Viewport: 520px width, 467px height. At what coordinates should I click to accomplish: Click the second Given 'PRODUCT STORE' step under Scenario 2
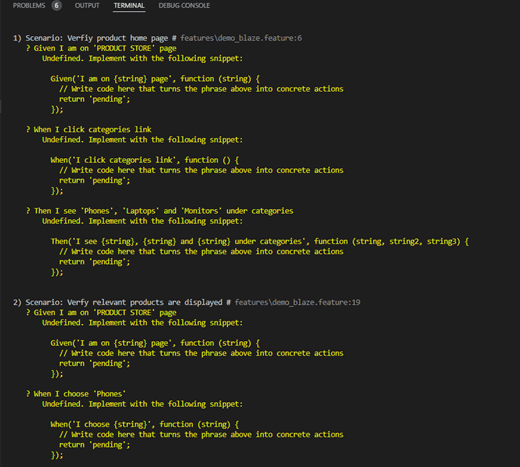tap(101, 313)
